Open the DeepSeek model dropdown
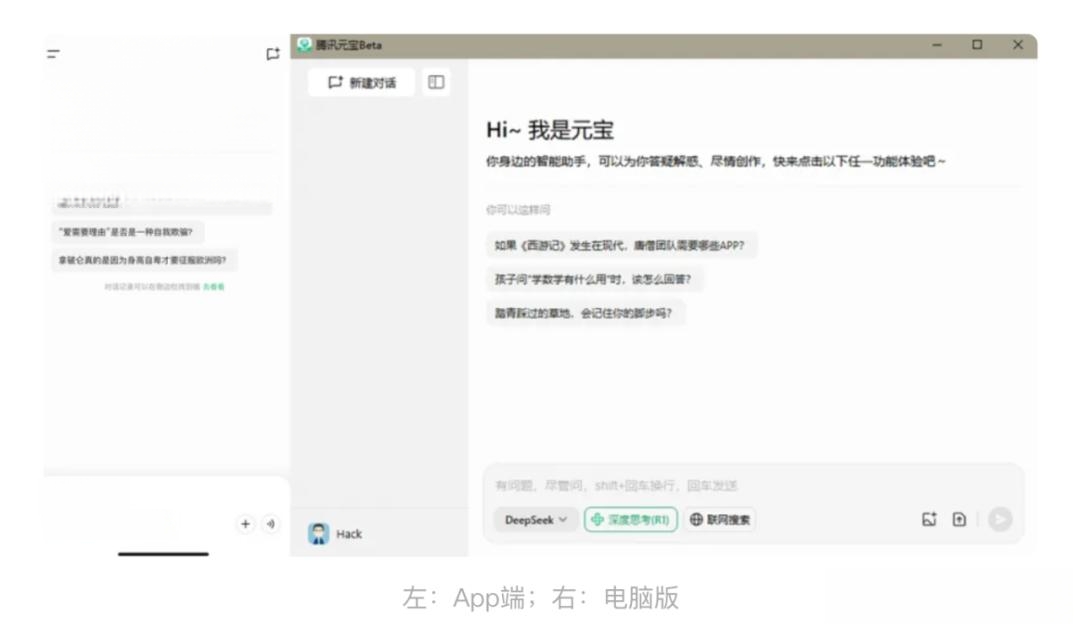The height and width of the screenshot is (627, 1080). click(x=535, y=520)
